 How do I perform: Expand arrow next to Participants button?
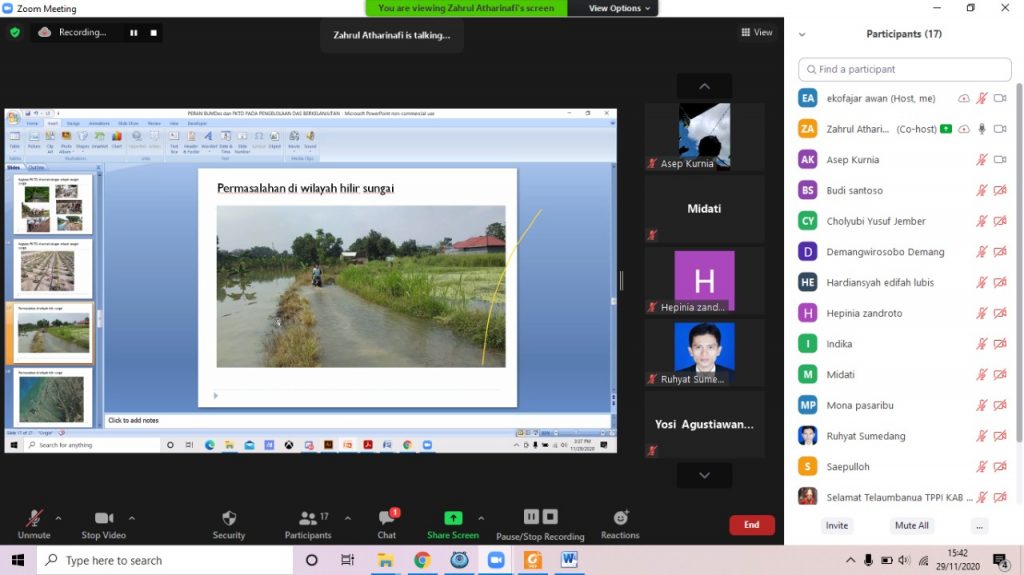[x=347, y=518]
